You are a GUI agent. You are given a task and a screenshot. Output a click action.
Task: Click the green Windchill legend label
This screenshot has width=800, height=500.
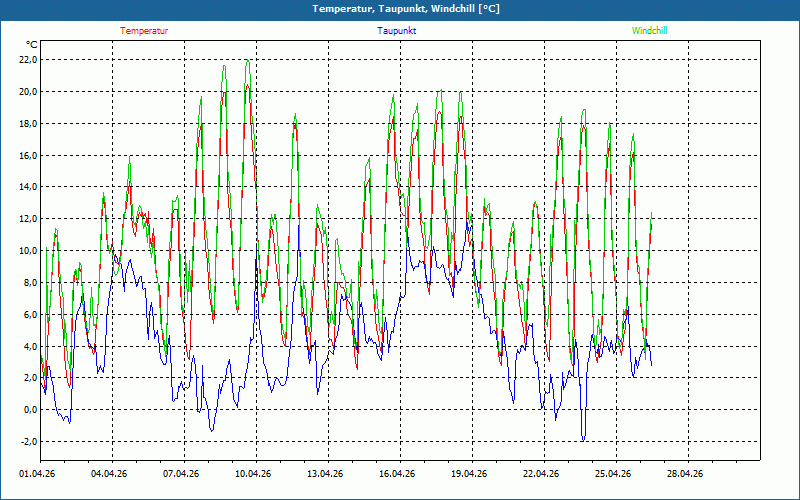coord(649,31)
